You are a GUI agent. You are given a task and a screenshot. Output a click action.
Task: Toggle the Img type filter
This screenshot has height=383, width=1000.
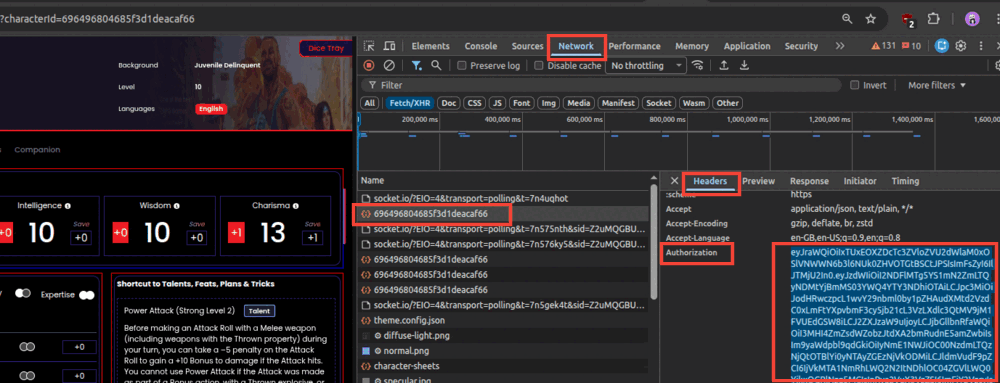pyautogui.click(x=548, y=103)
